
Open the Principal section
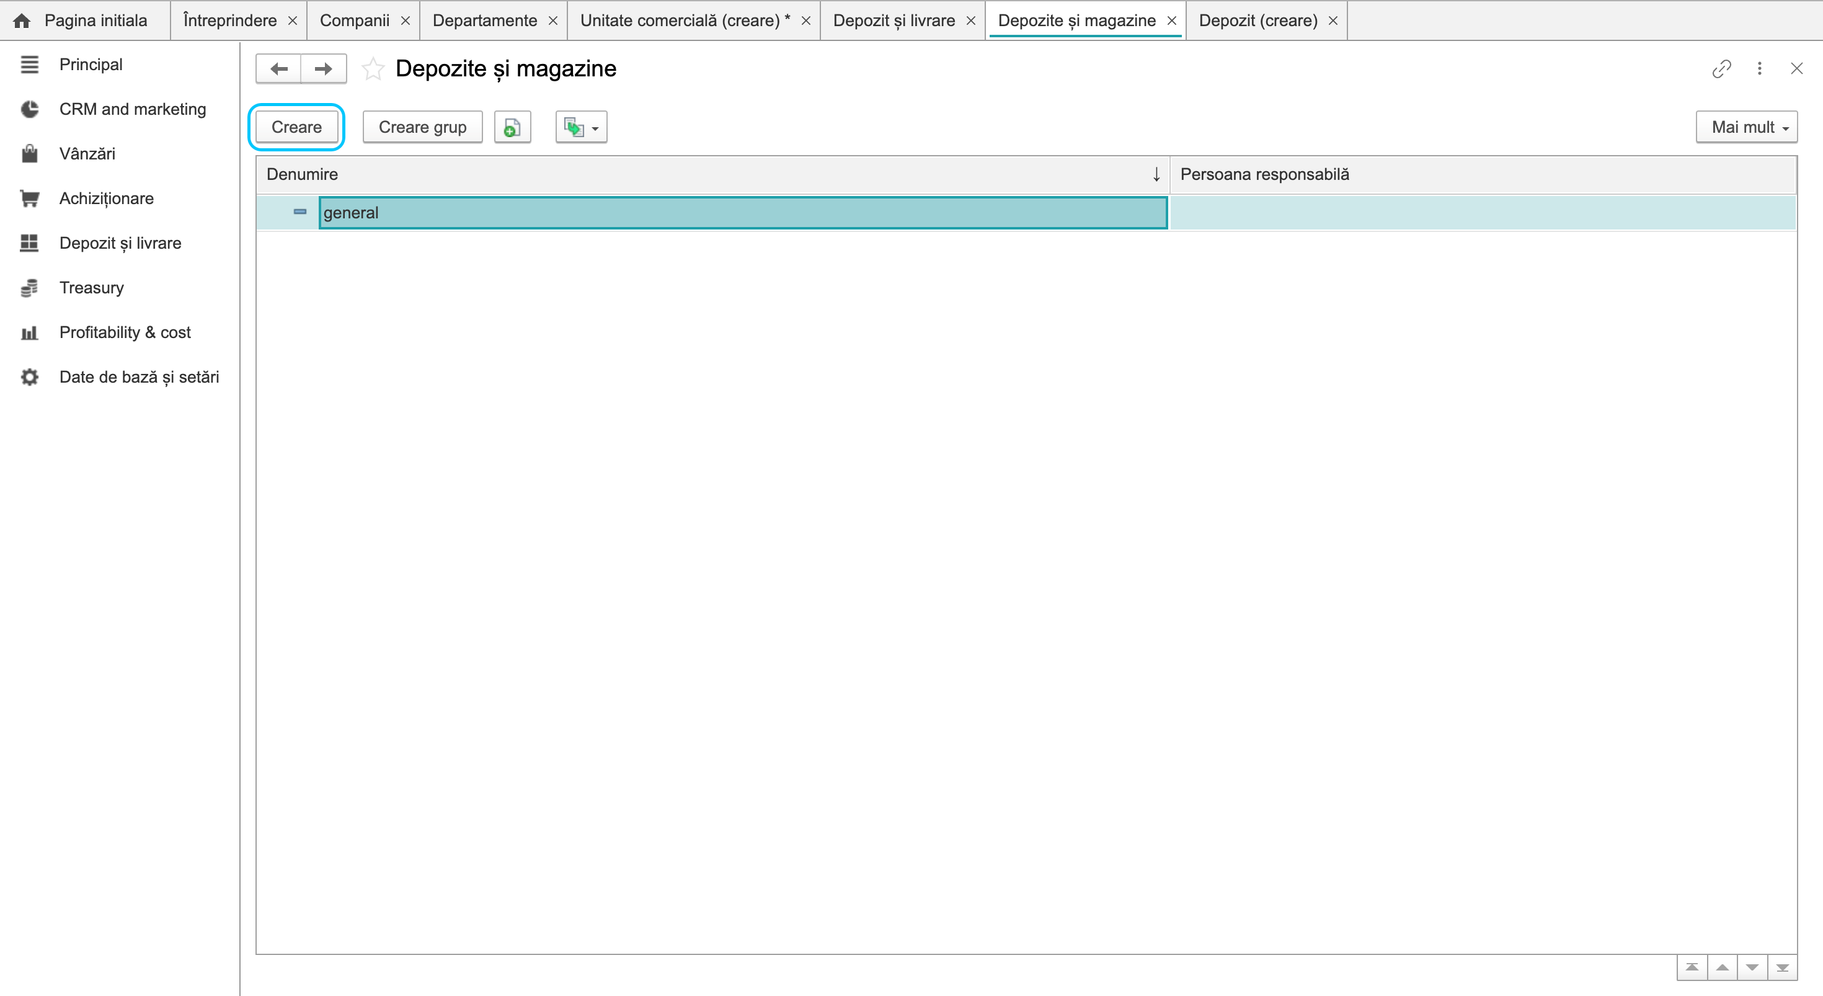tap(91, 65)
